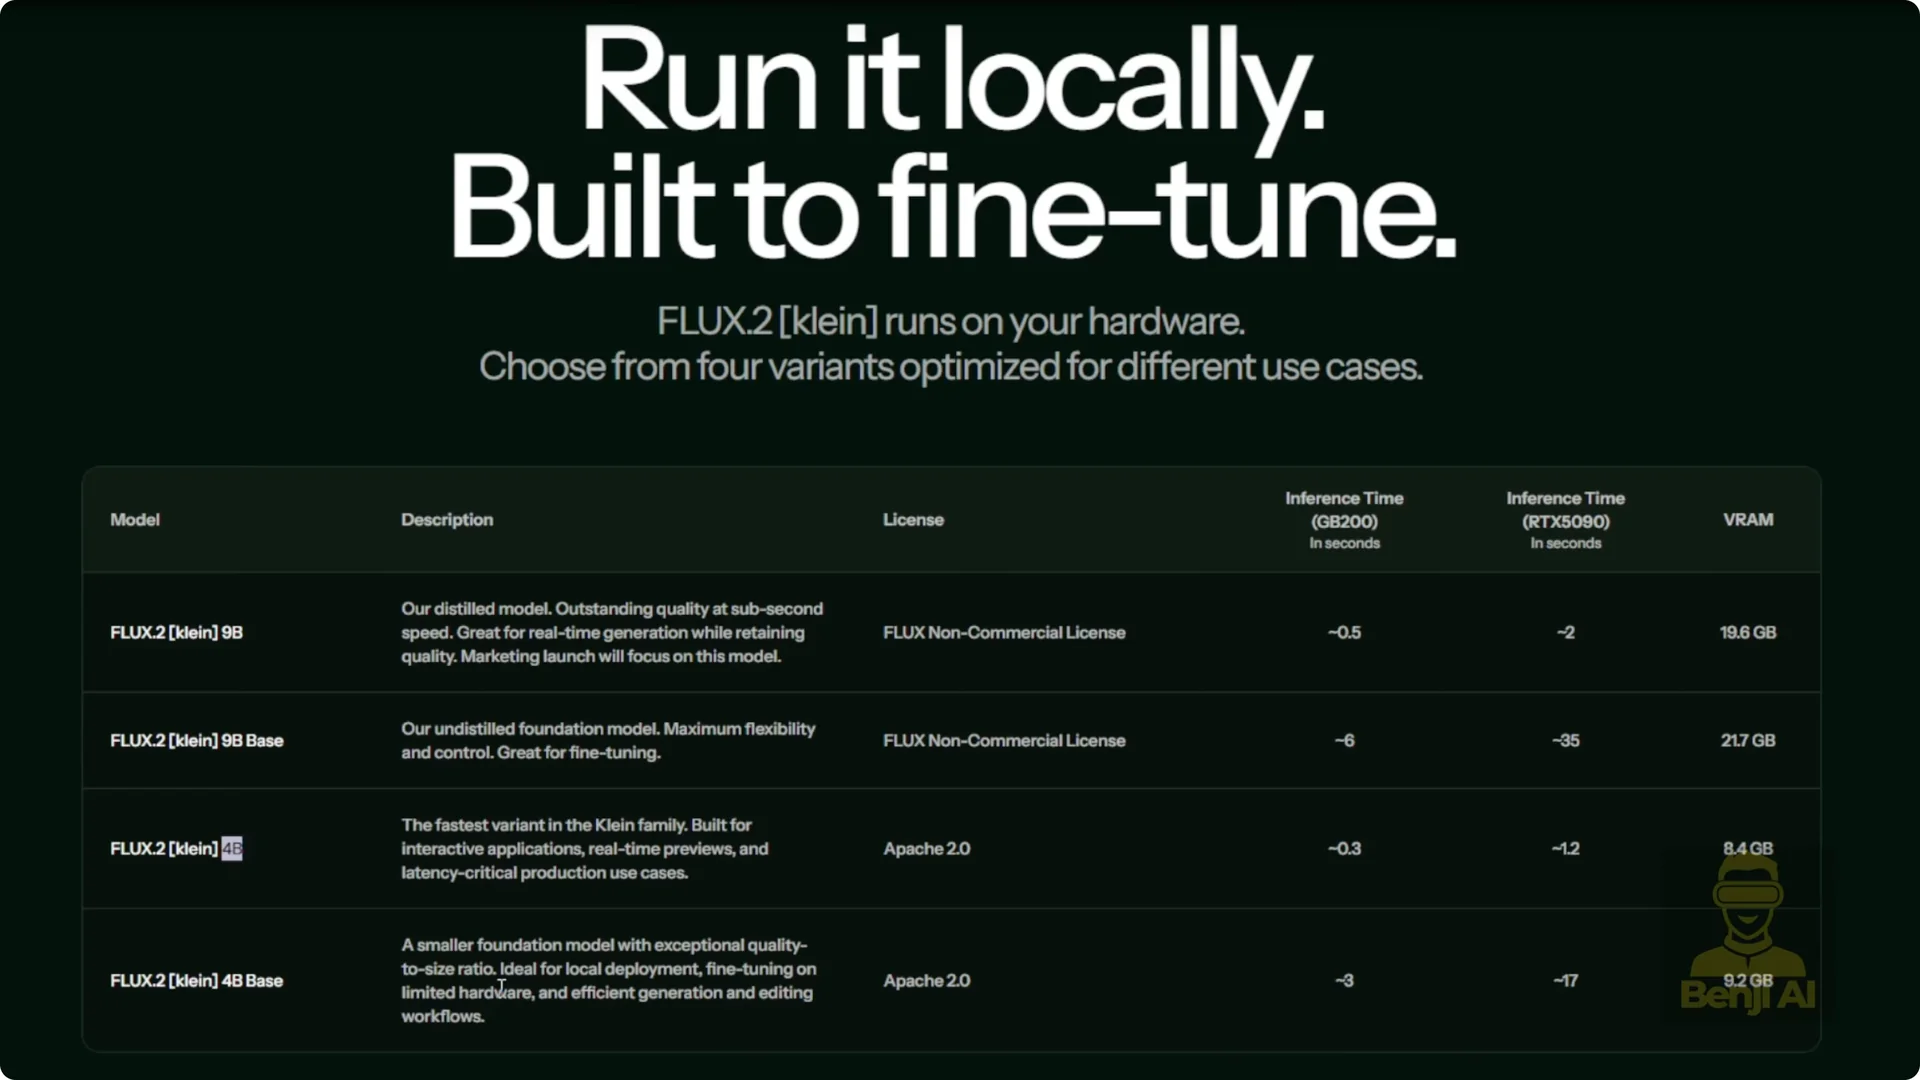Select the FLUX.2 [klein] 9B model name
Screen dimensions: 1920x1080
pyautogui.click(x=177, y=633)
